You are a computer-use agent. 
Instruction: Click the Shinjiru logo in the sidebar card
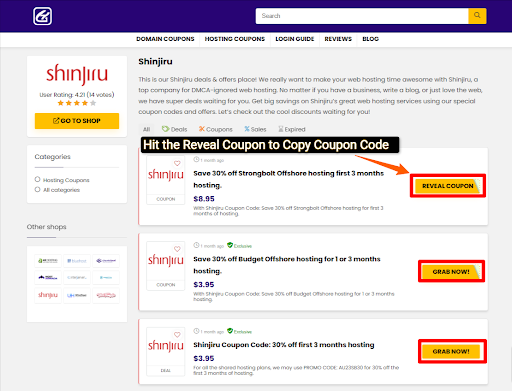coord(77,74)
